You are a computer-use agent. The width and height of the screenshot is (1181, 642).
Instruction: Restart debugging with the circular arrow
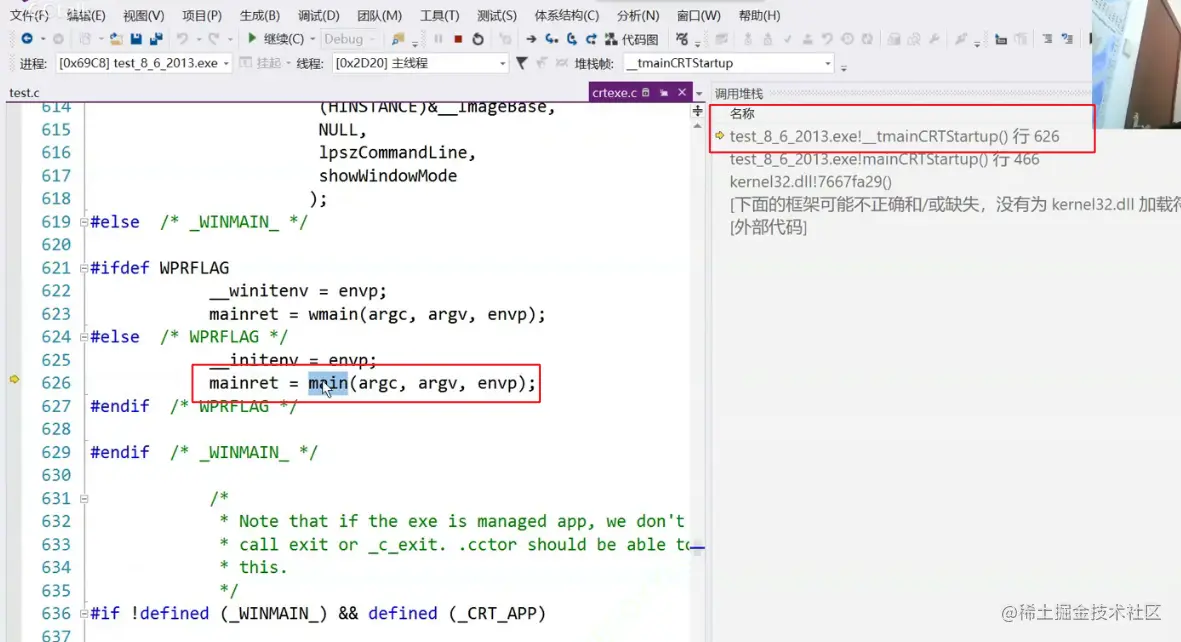coord(478,38)
